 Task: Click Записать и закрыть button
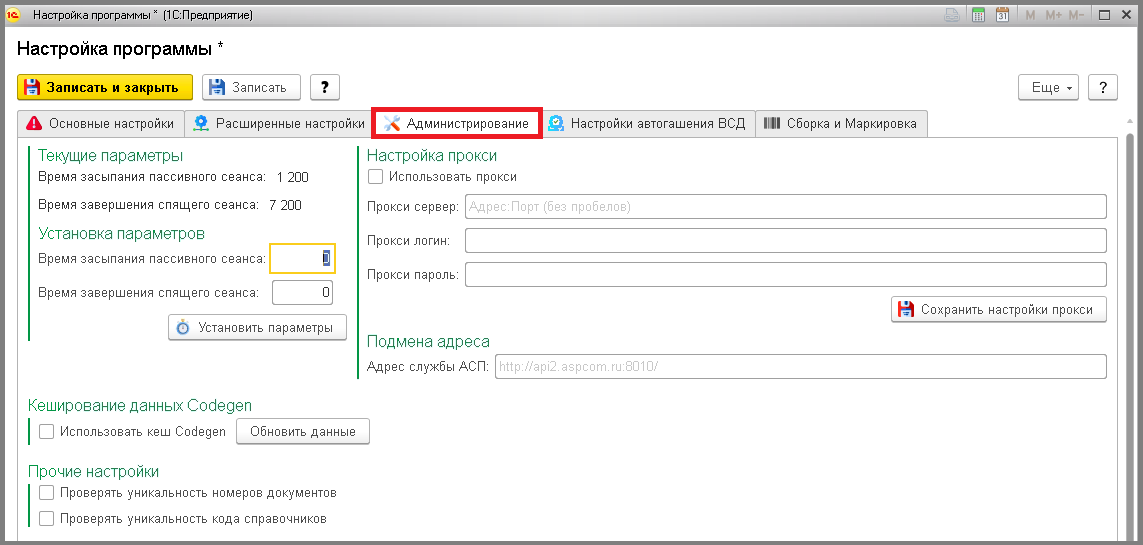105,87
